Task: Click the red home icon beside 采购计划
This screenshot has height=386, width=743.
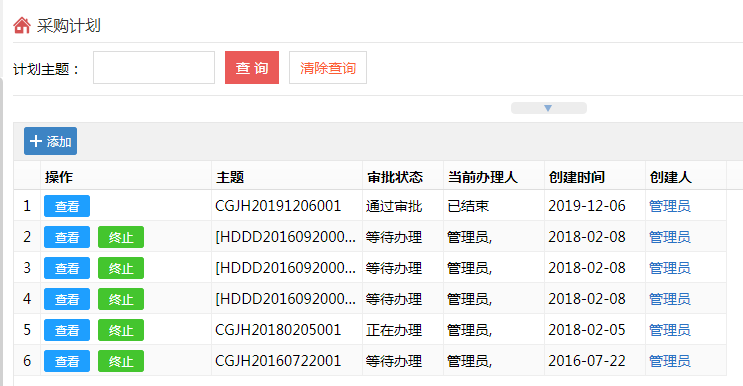Action: tap(22, 25)
